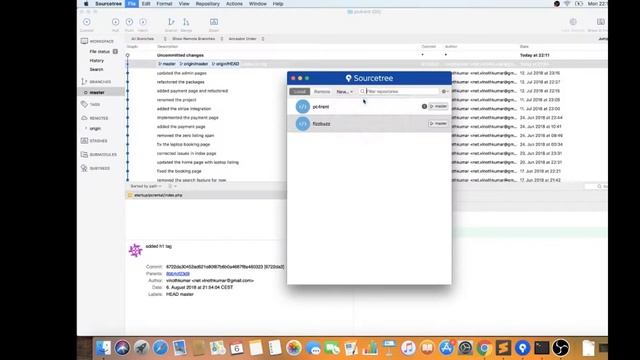This screenshot has width=640, height=360.
Task: Click the Workspace monitor icon in sidebar
Action: tap(84, 41)
